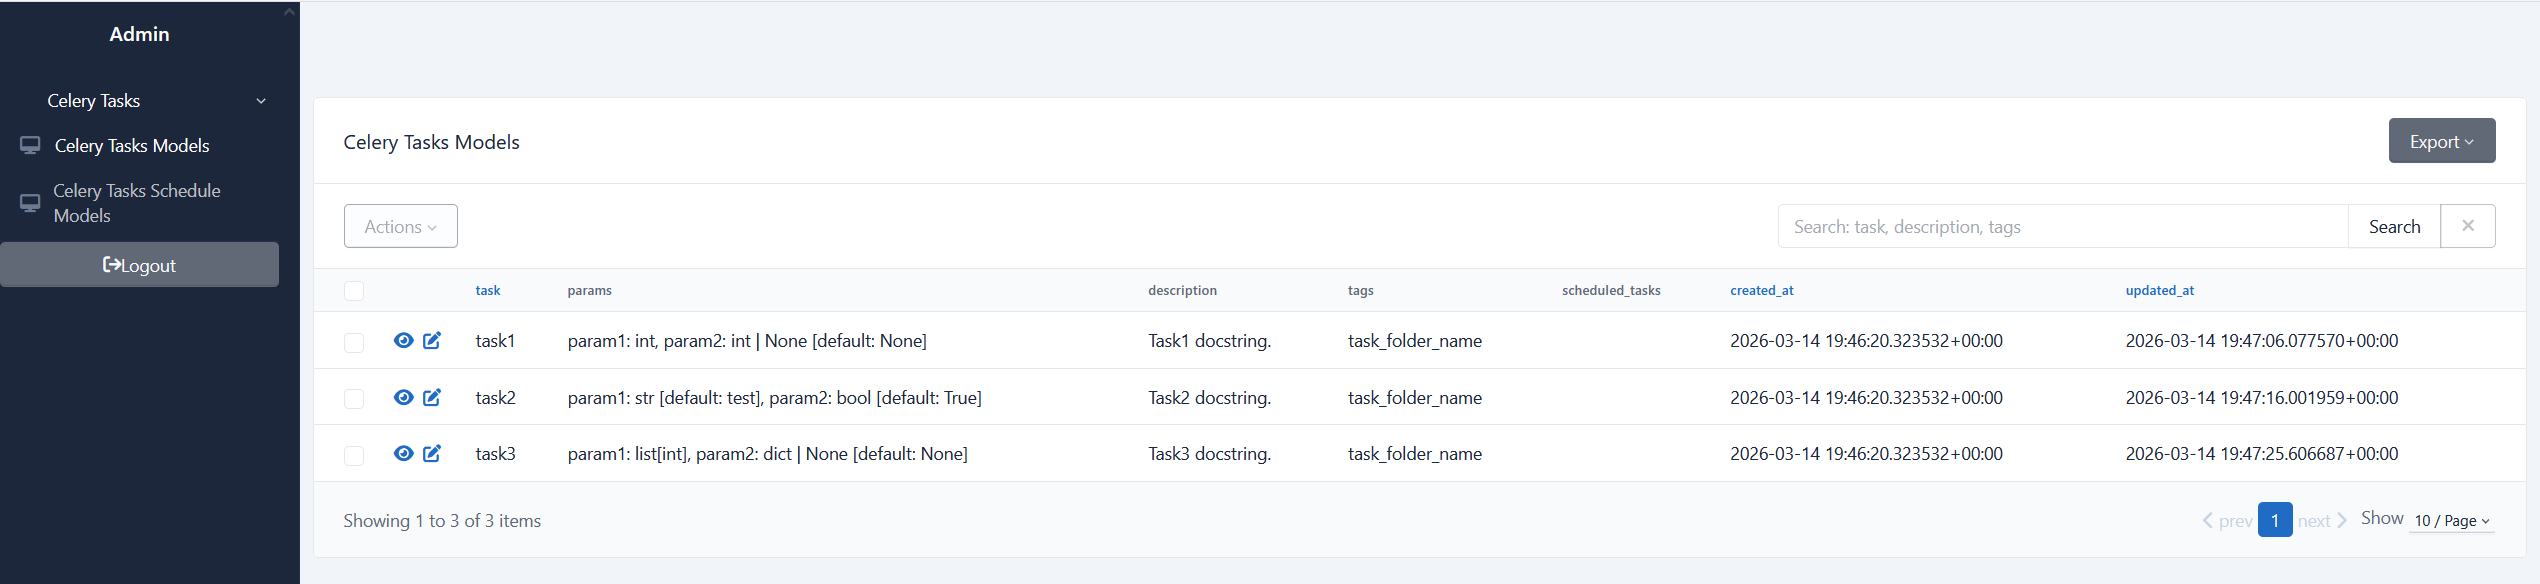Click created_at value in task1 row
This screenshot has width=2540, height=584.
click(1866, 341)
